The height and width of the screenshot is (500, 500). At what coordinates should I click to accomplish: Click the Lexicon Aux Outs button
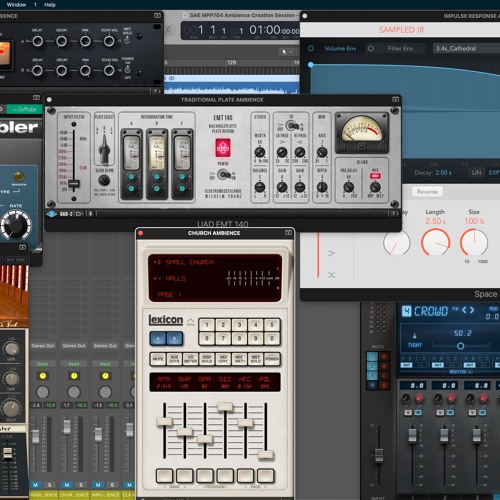174,359
